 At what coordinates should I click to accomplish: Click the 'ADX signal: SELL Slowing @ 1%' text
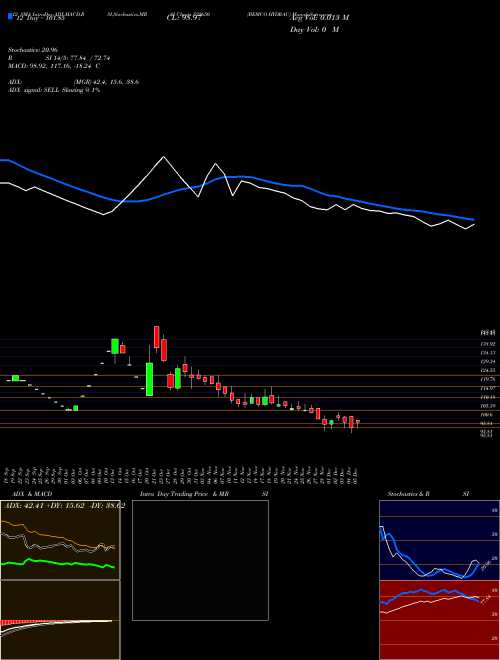(x=54, y=90)
